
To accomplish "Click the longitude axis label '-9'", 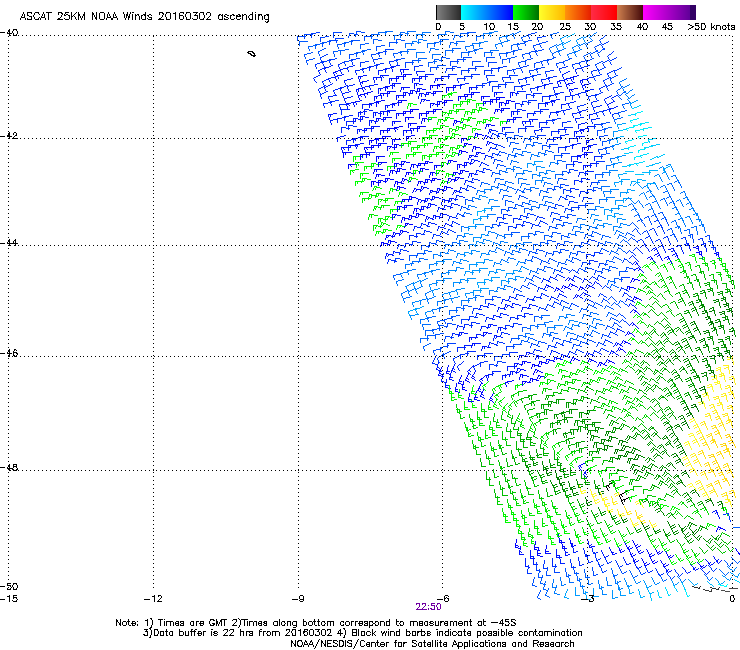I will click(298, 599).
